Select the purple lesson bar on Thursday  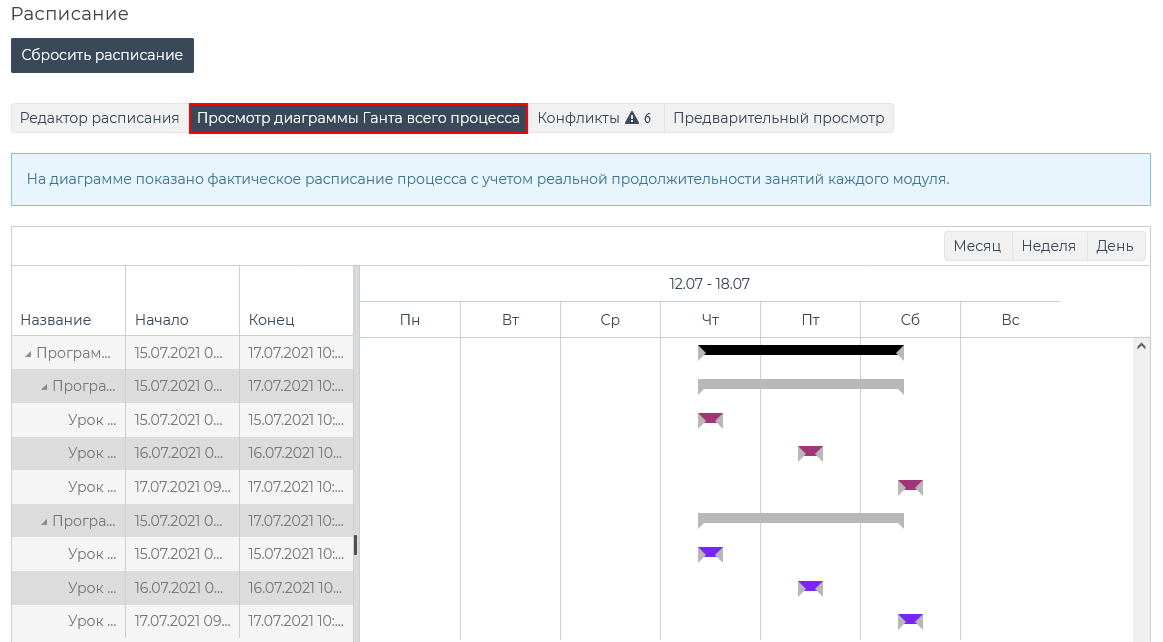(x=710, y=553)
